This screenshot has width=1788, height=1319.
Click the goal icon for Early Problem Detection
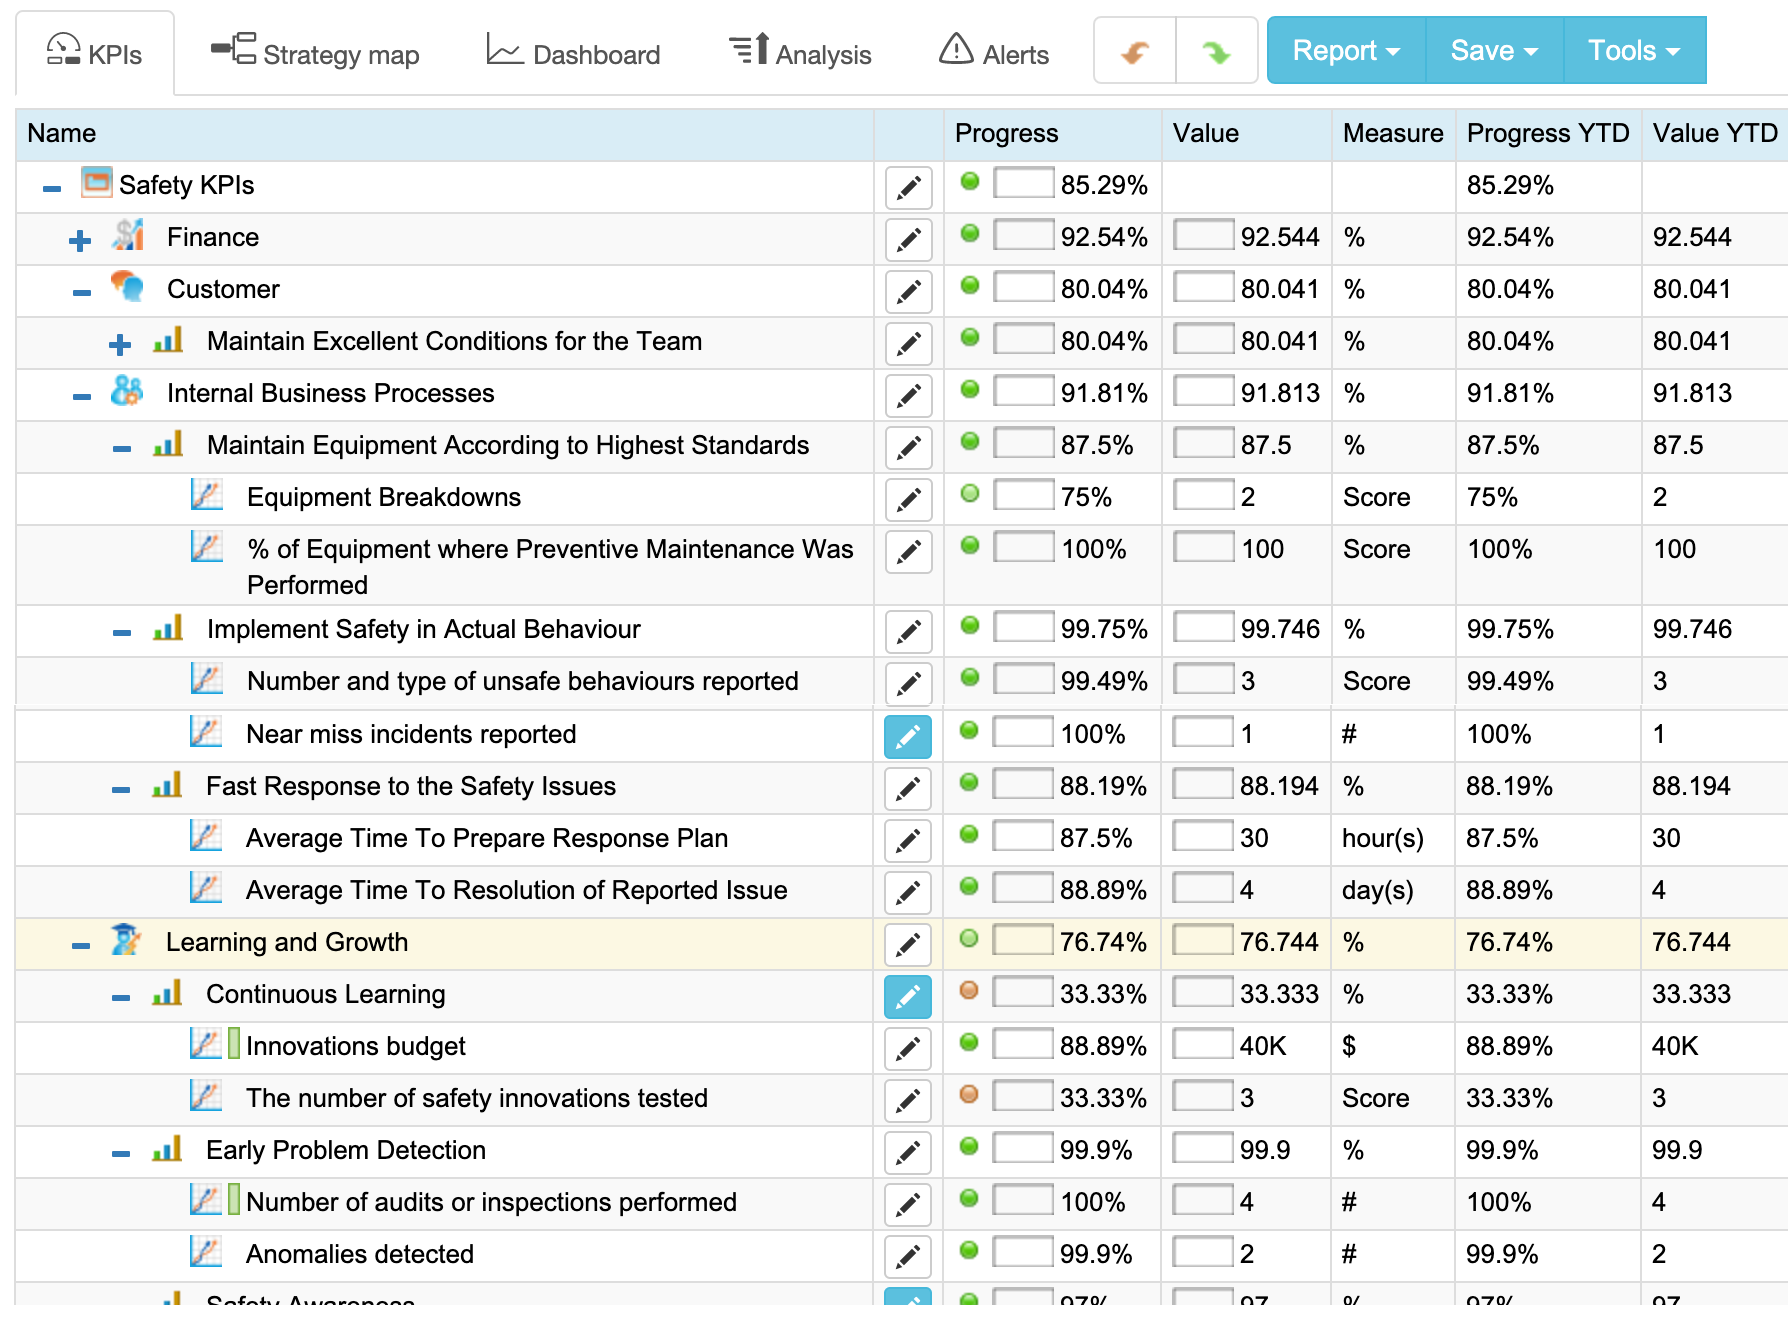169,1150
